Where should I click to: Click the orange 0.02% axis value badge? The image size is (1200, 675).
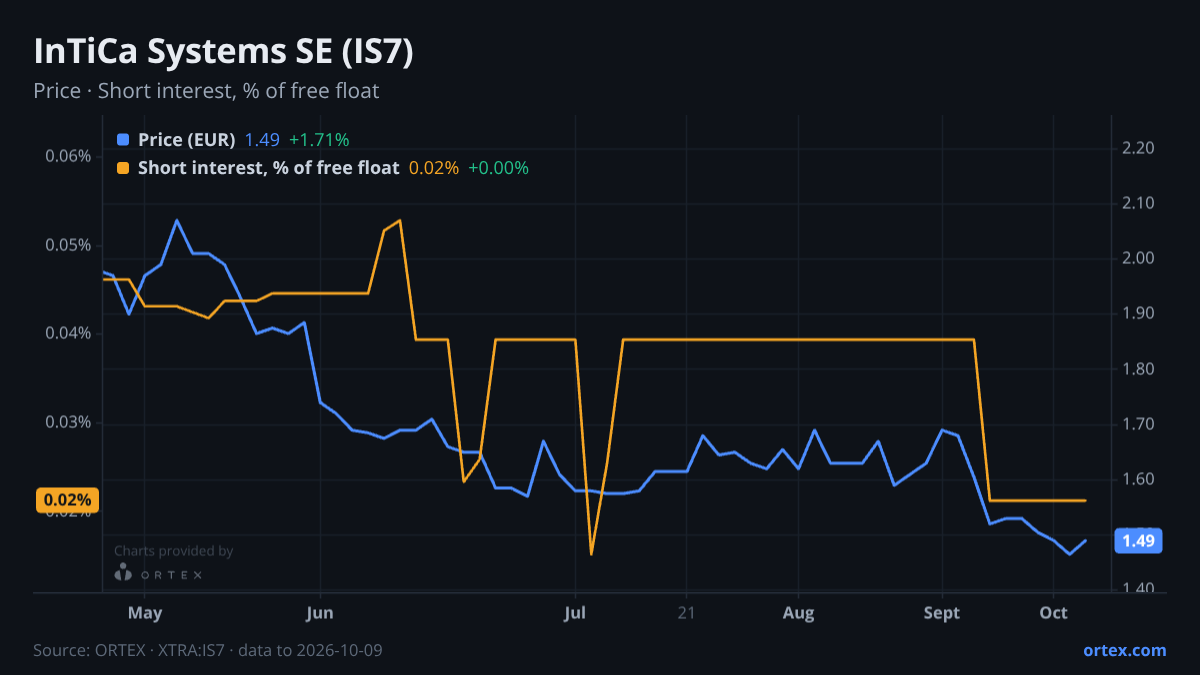[67, 500]
